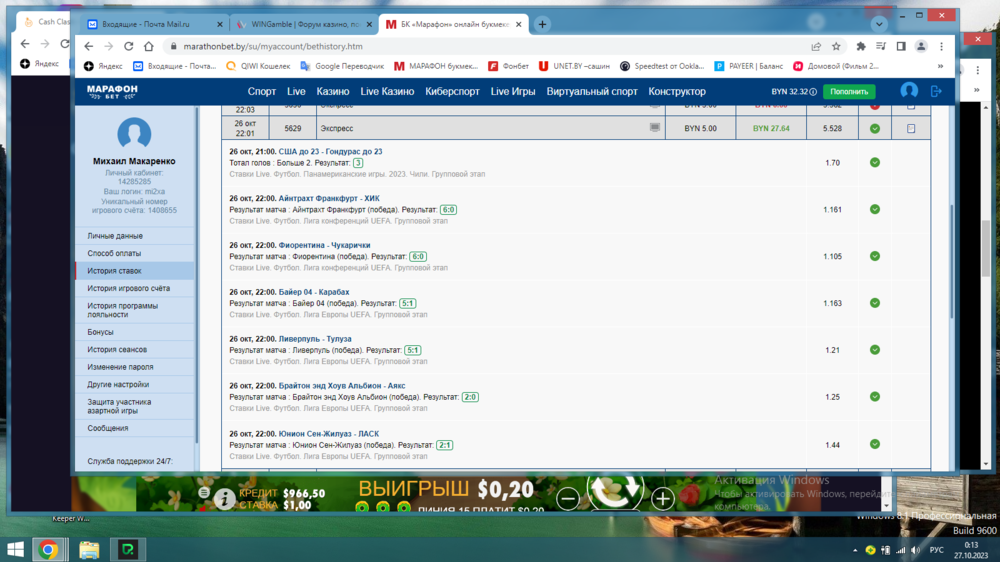The width and height of the screenshot is (1000, 562).
Task: Click the balance info icon next to BYN 32.32
Action: click(813, 92)
